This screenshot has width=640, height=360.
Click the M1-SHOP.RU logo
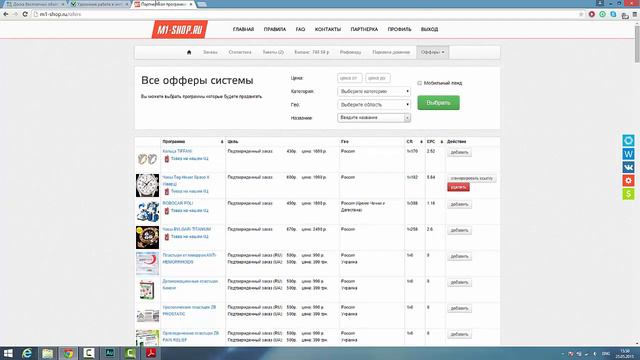pos(180,29)
